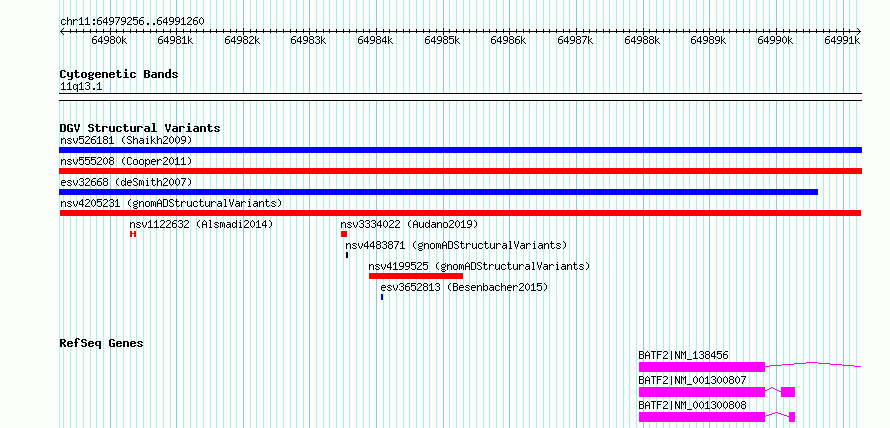890x428 pixels.
Task: Click BATF2|NM_001300807 gene label
Action: pos(692,380)
